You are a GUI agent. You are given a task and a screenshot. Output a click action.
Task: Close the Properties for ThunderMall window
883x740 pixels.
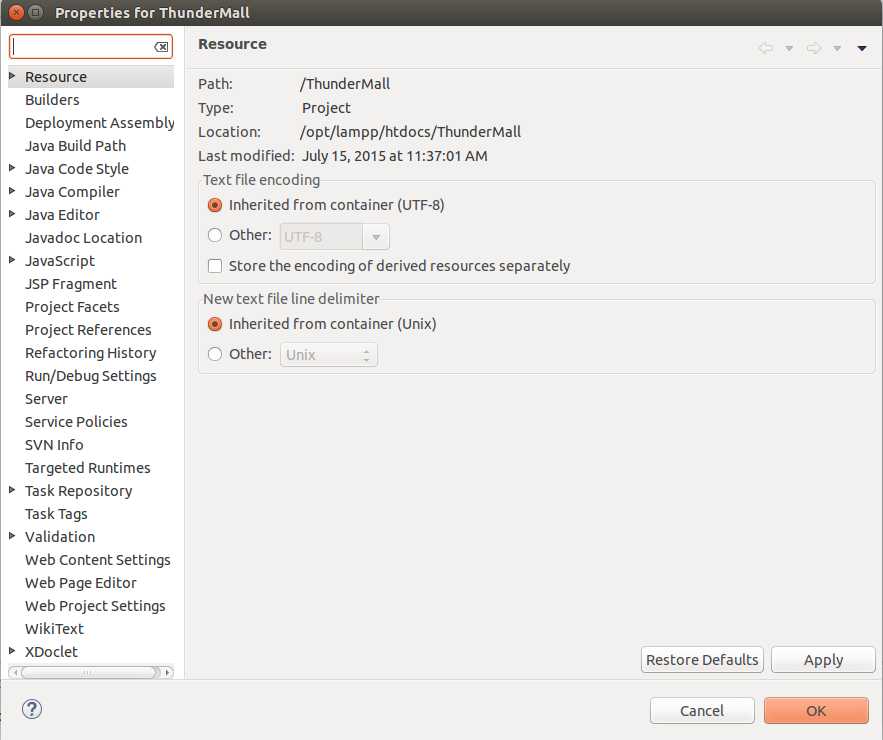click(16, 12)
